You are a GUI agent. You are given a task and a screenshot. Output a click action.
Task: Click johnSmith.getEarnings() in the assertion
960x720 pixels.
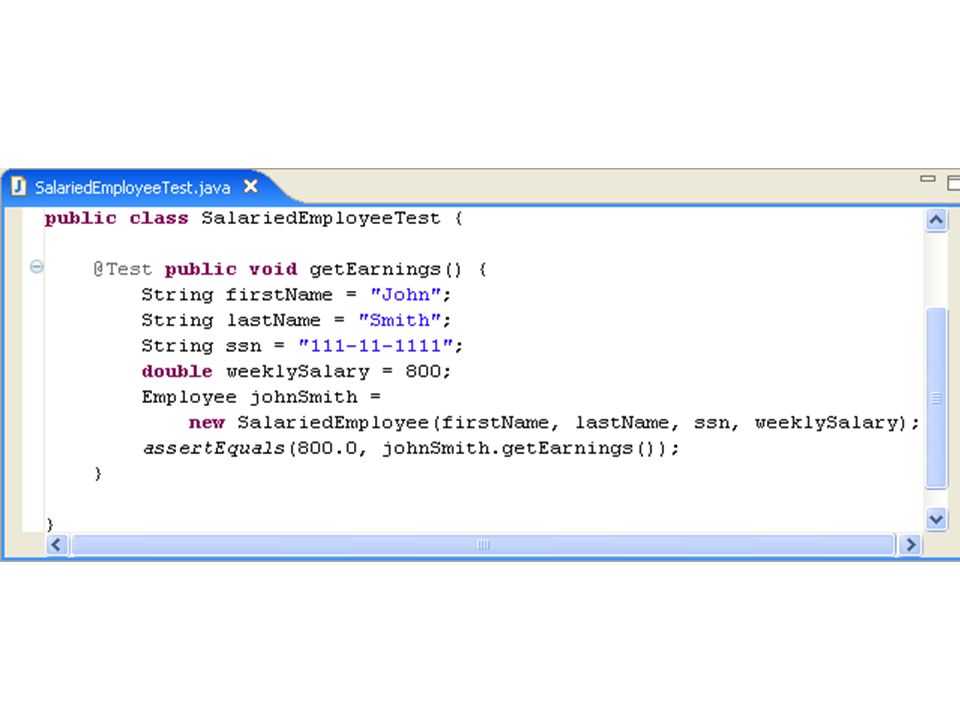coord(519,449)
